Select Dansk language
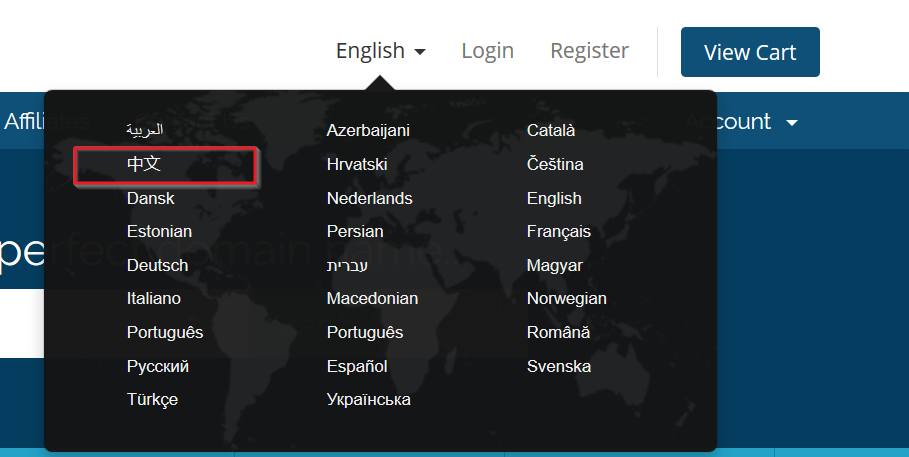The image size is (909, 457). (x=150, y=198)
